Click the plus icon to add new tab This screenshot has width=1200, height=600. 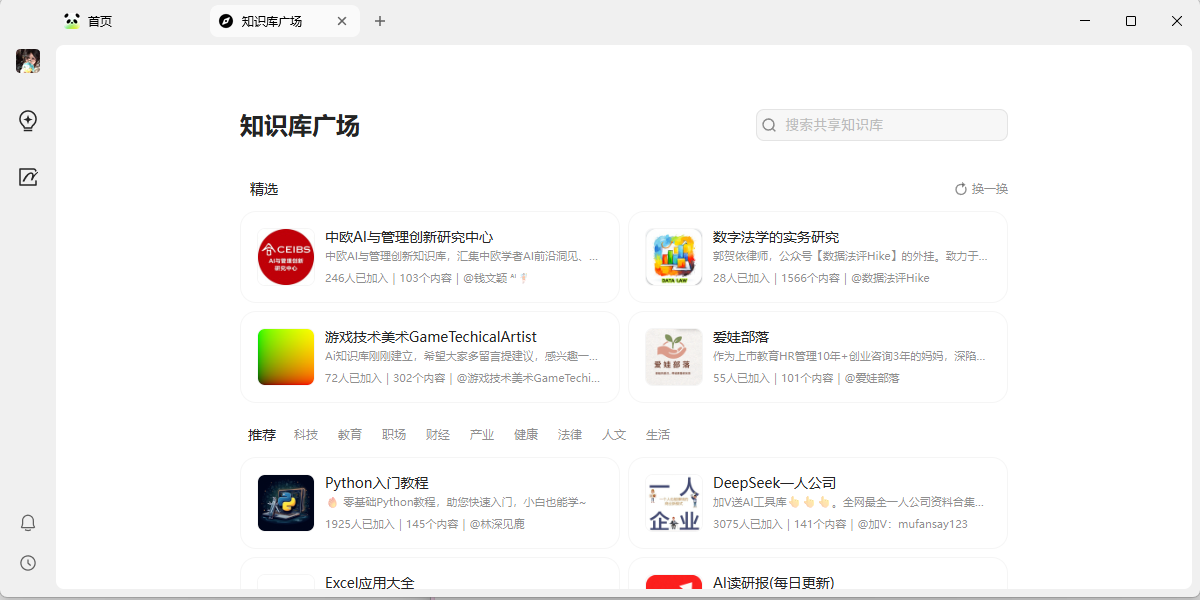click(380, 21)
